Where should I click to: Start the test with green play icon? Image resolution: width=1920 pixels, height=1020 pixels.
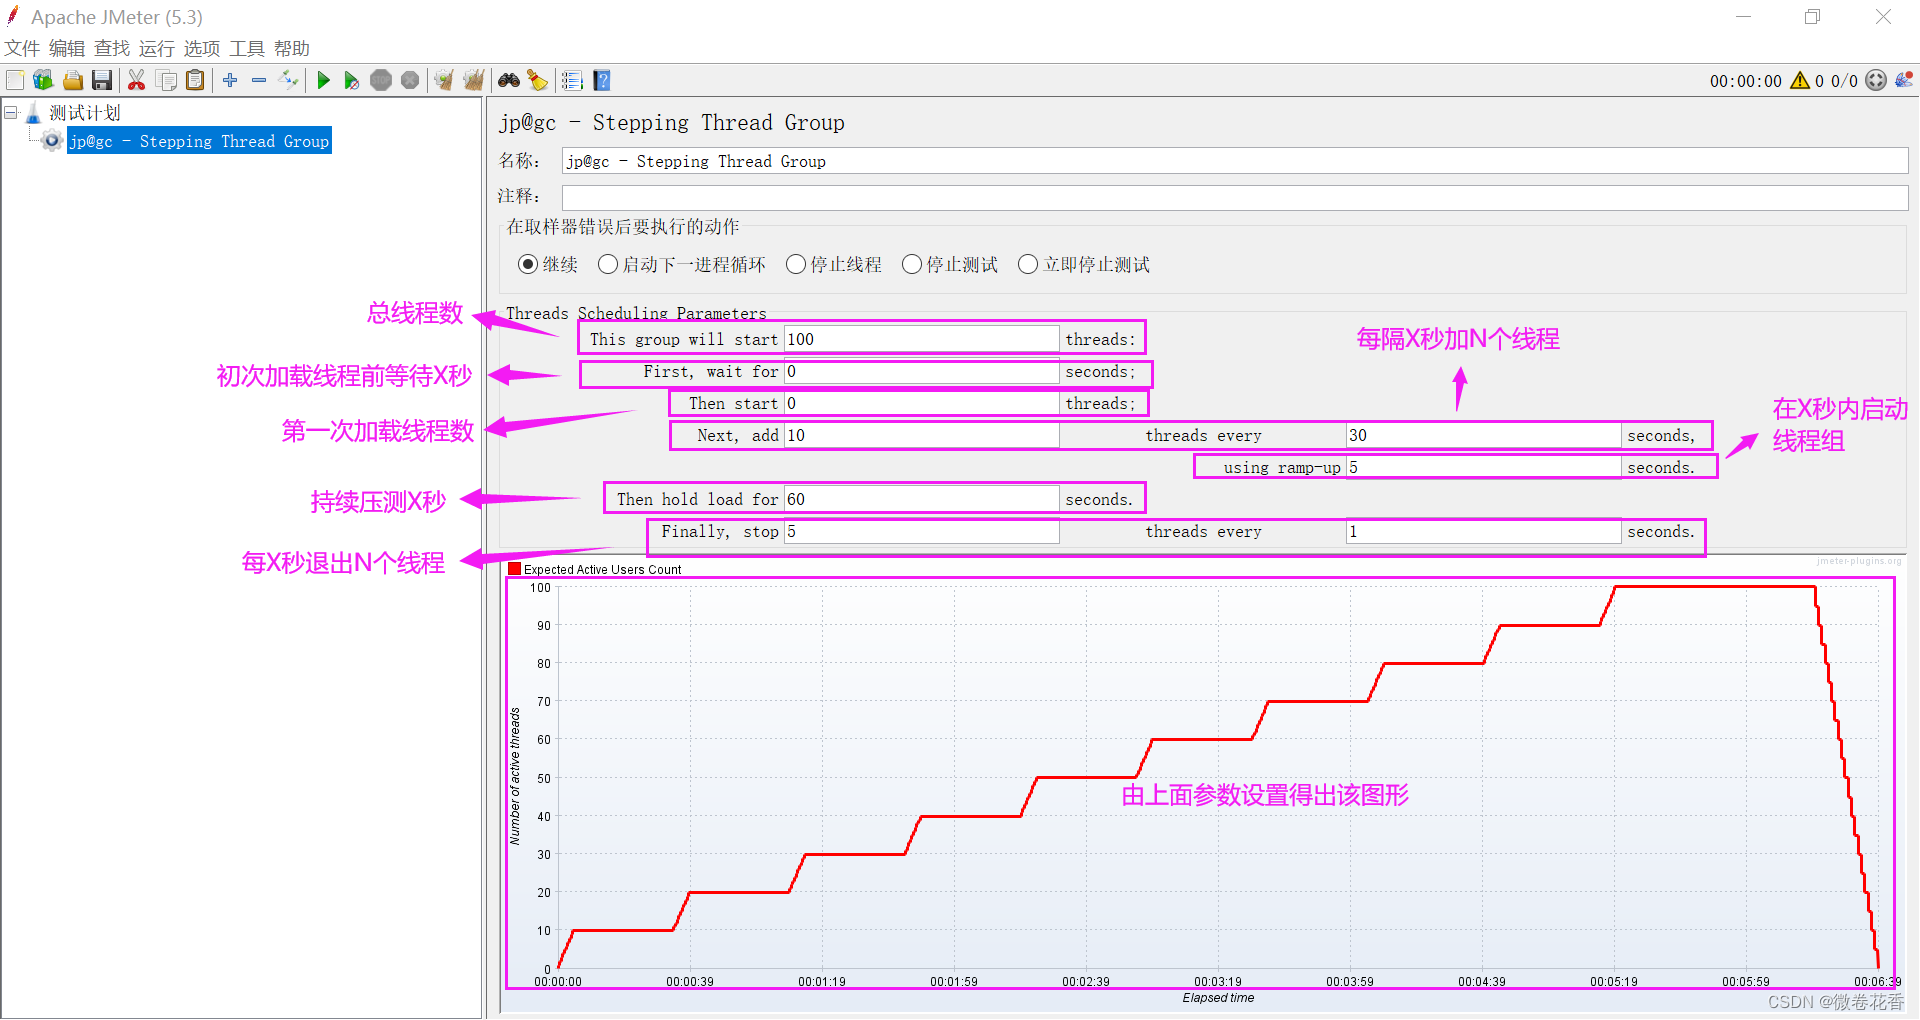[323, 80]
